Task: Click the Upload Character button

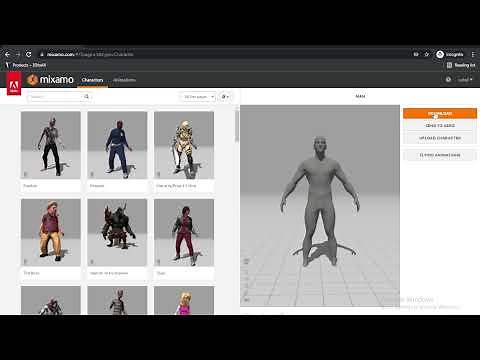Action: click(440, 138)
